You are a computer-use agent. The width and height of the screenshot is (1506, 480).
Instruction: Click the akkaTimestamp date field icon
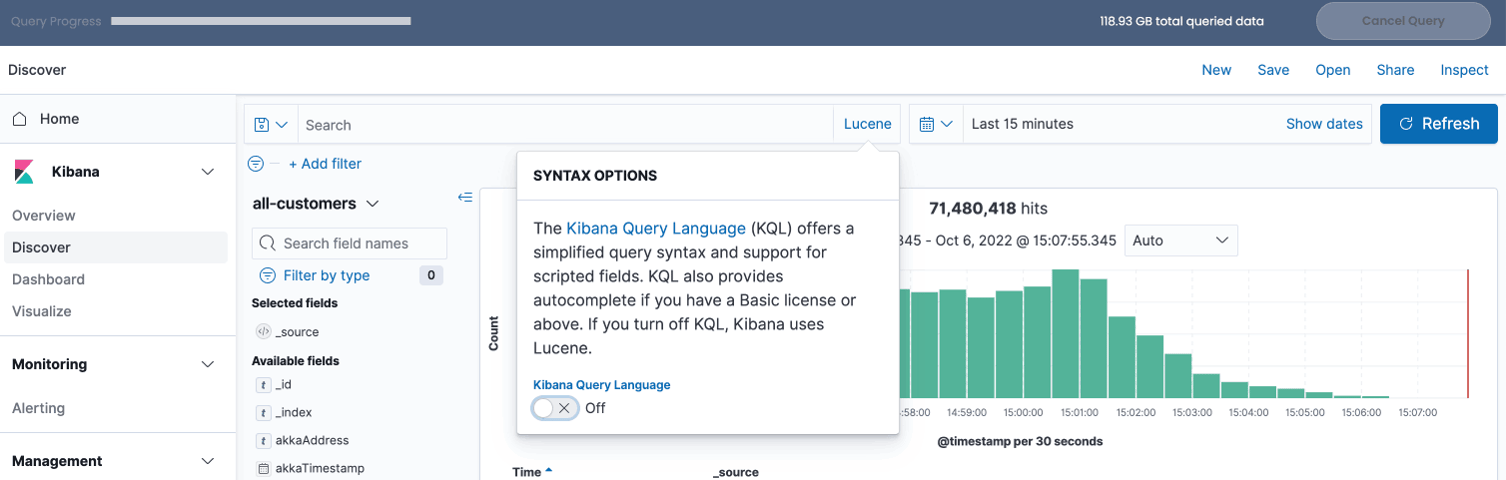pyautogui.click(x=263, y=468)
